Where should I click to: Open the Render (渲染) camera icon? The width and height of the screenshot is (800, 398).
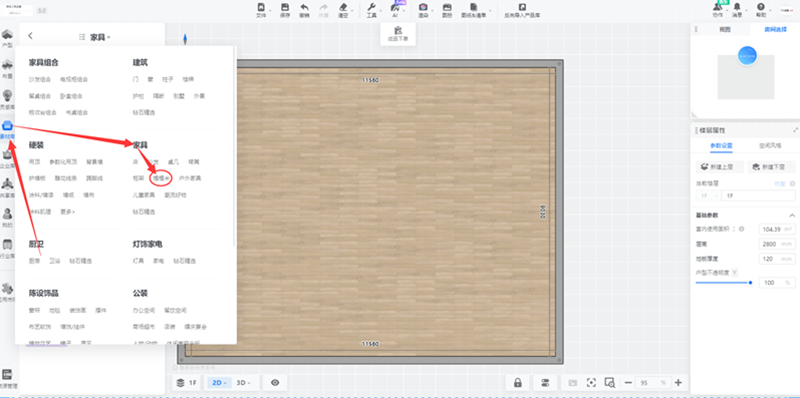click(x=423, y=8)
